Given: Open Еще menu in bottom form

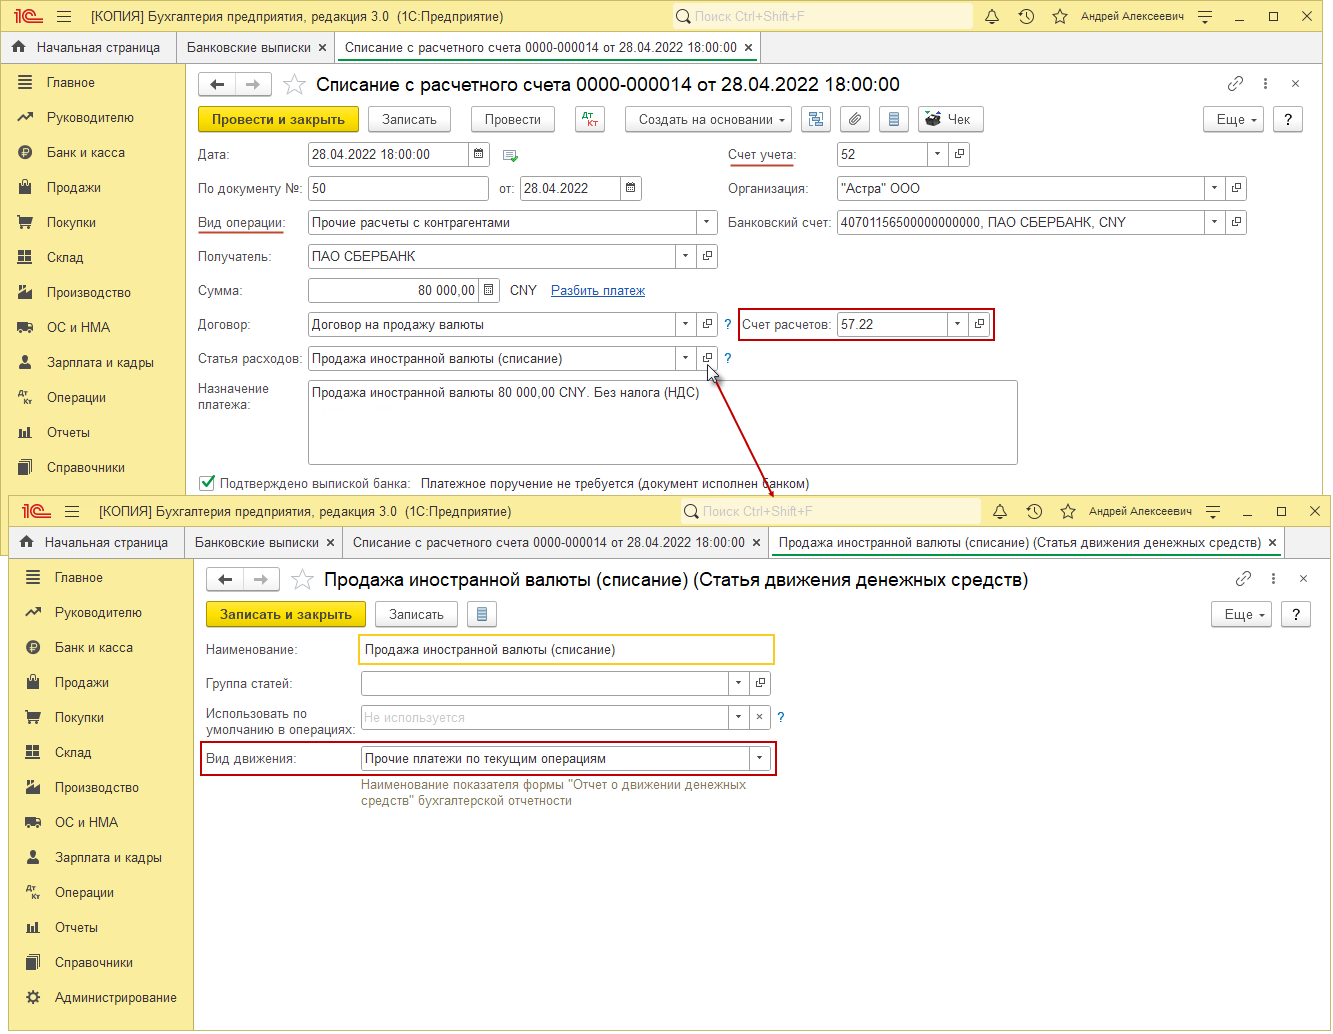Looking at the screenshot, I should click(1241, 614).
